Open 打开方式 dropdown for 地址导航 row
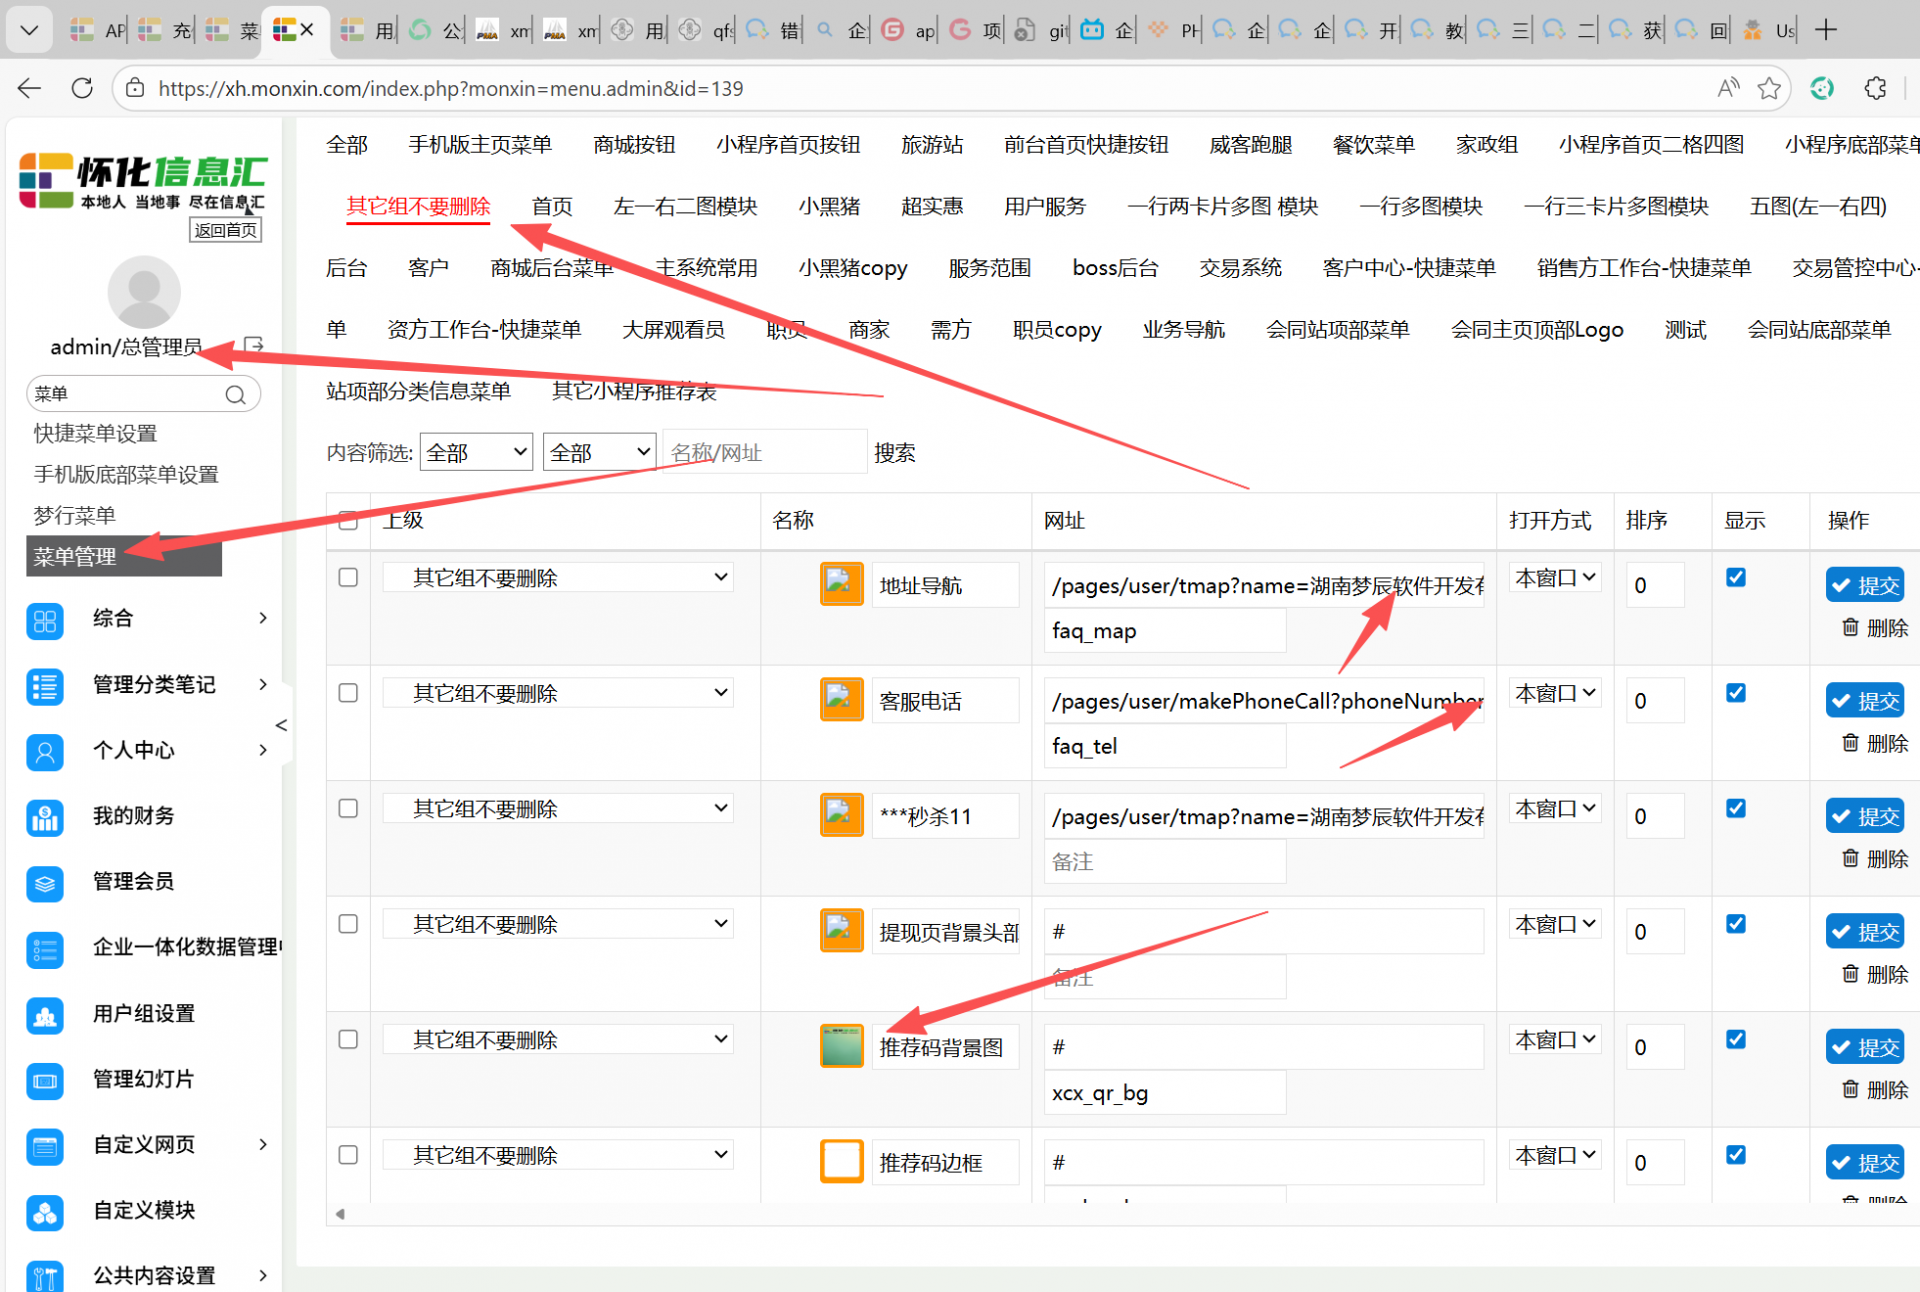Image resolution: width=1920 pixels, height=1292 pixels. [1555, 578]
